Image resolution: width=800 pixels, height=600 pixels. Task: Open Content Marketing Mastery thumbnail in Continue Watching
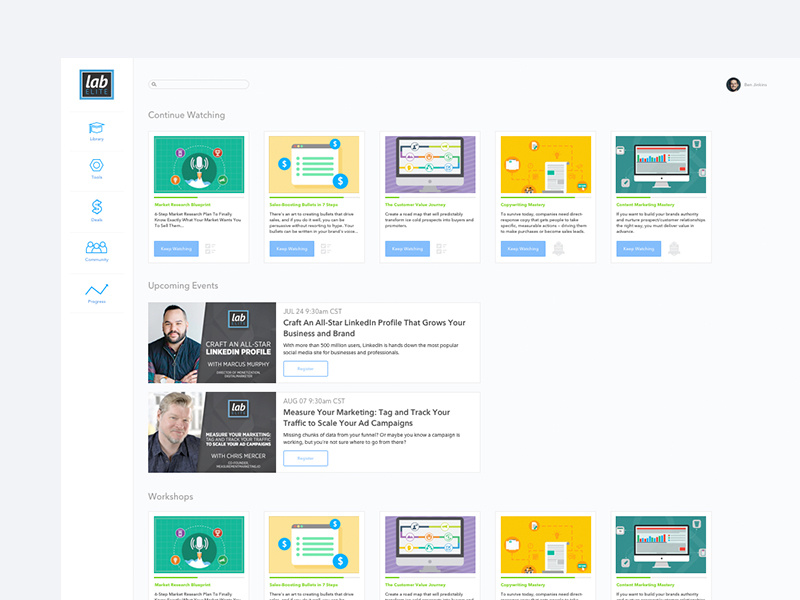click(x=661, y=164)
